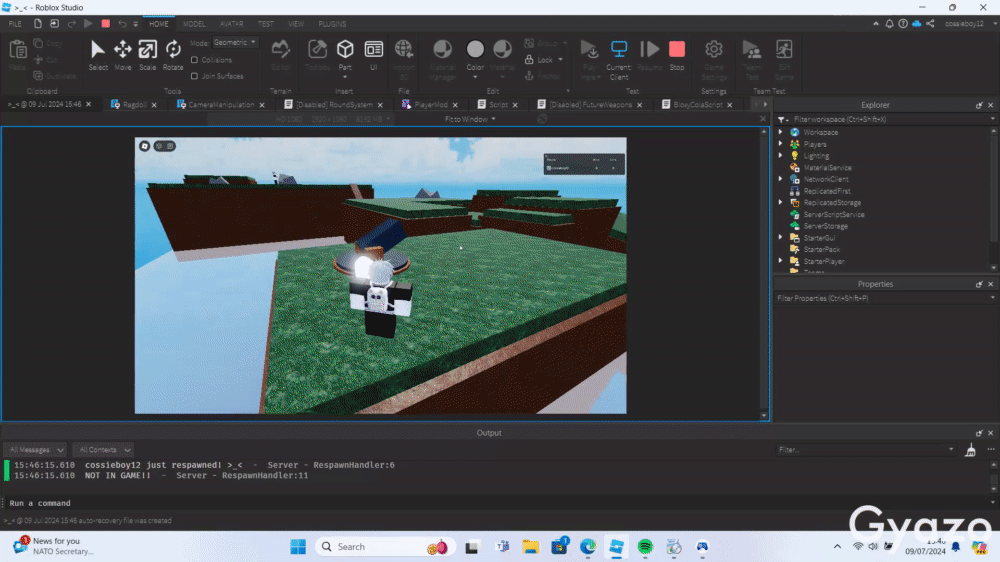This screenshot has width=1000, height=562.
Task: Select ReplicatedFirst in Explorer
Action: pos(827,191)
